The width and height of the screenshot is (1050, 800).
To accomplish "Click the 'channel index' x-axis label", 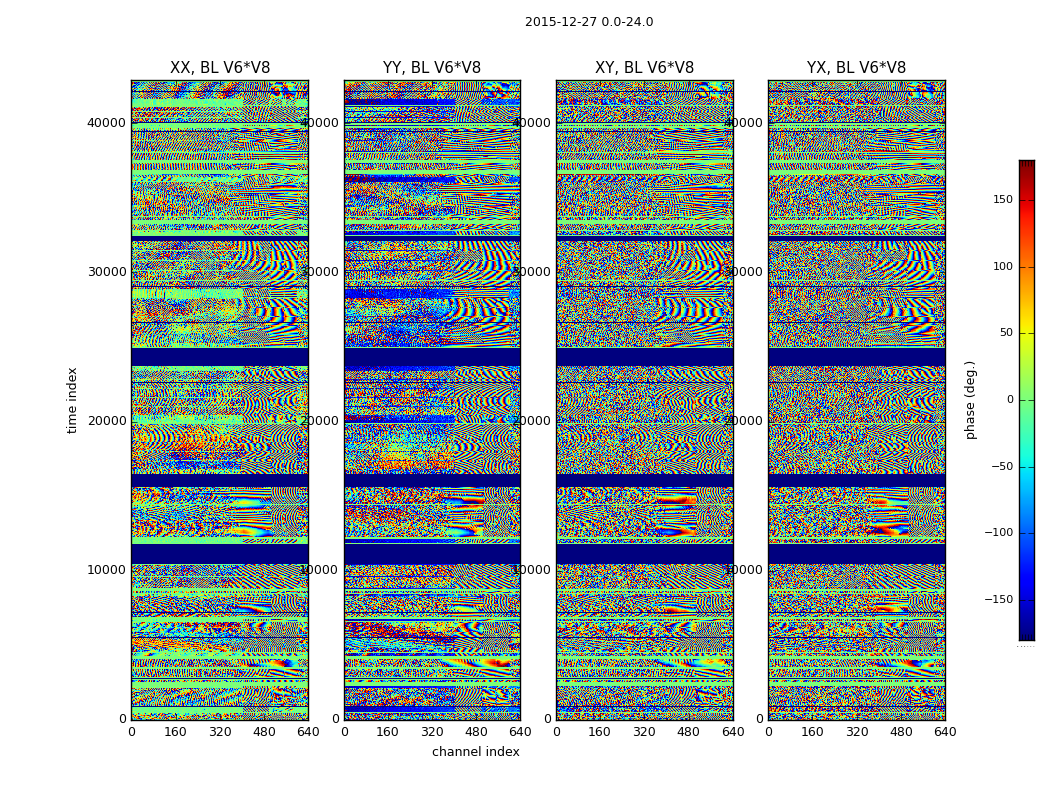I will 475,752.
